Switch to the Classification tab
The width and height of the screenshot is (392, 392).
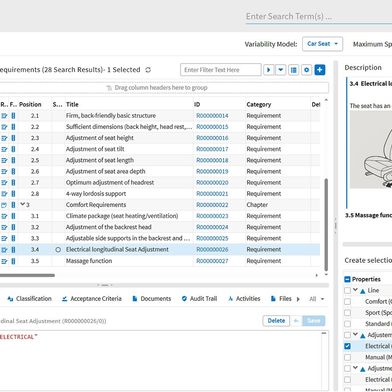30,299
